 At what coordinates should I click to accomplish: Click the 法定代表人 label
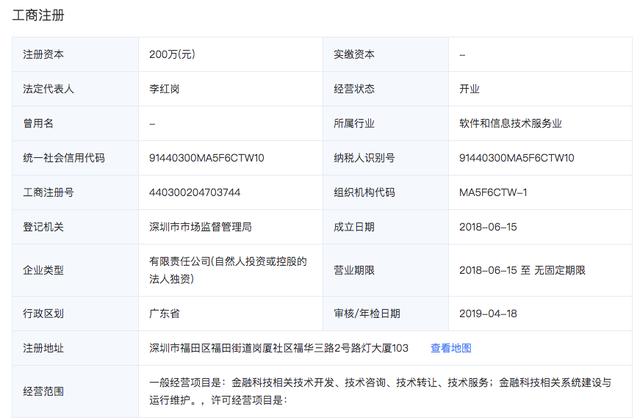coord(48,89)
